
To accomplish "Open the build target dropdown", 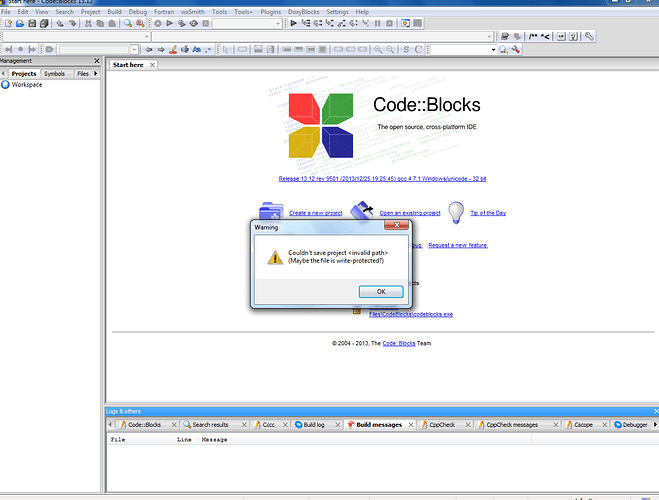I will pos(278,24).
